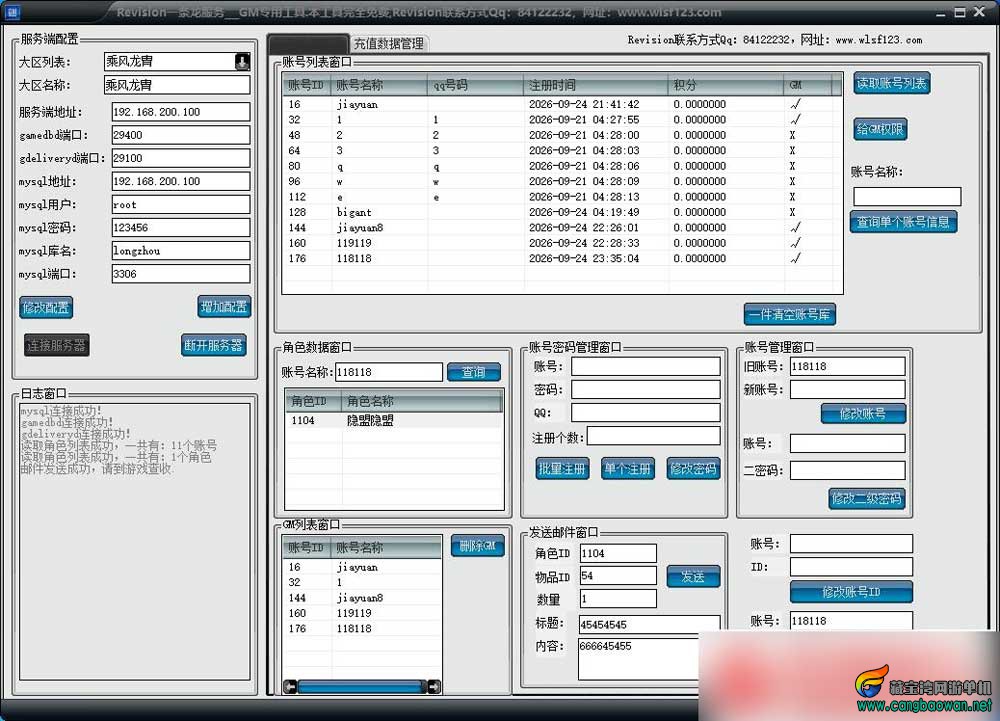Focus the 新账号 input field
The height and width of the screenshot is (721, 1000).
pyautogui.click(x=848, y=390)
